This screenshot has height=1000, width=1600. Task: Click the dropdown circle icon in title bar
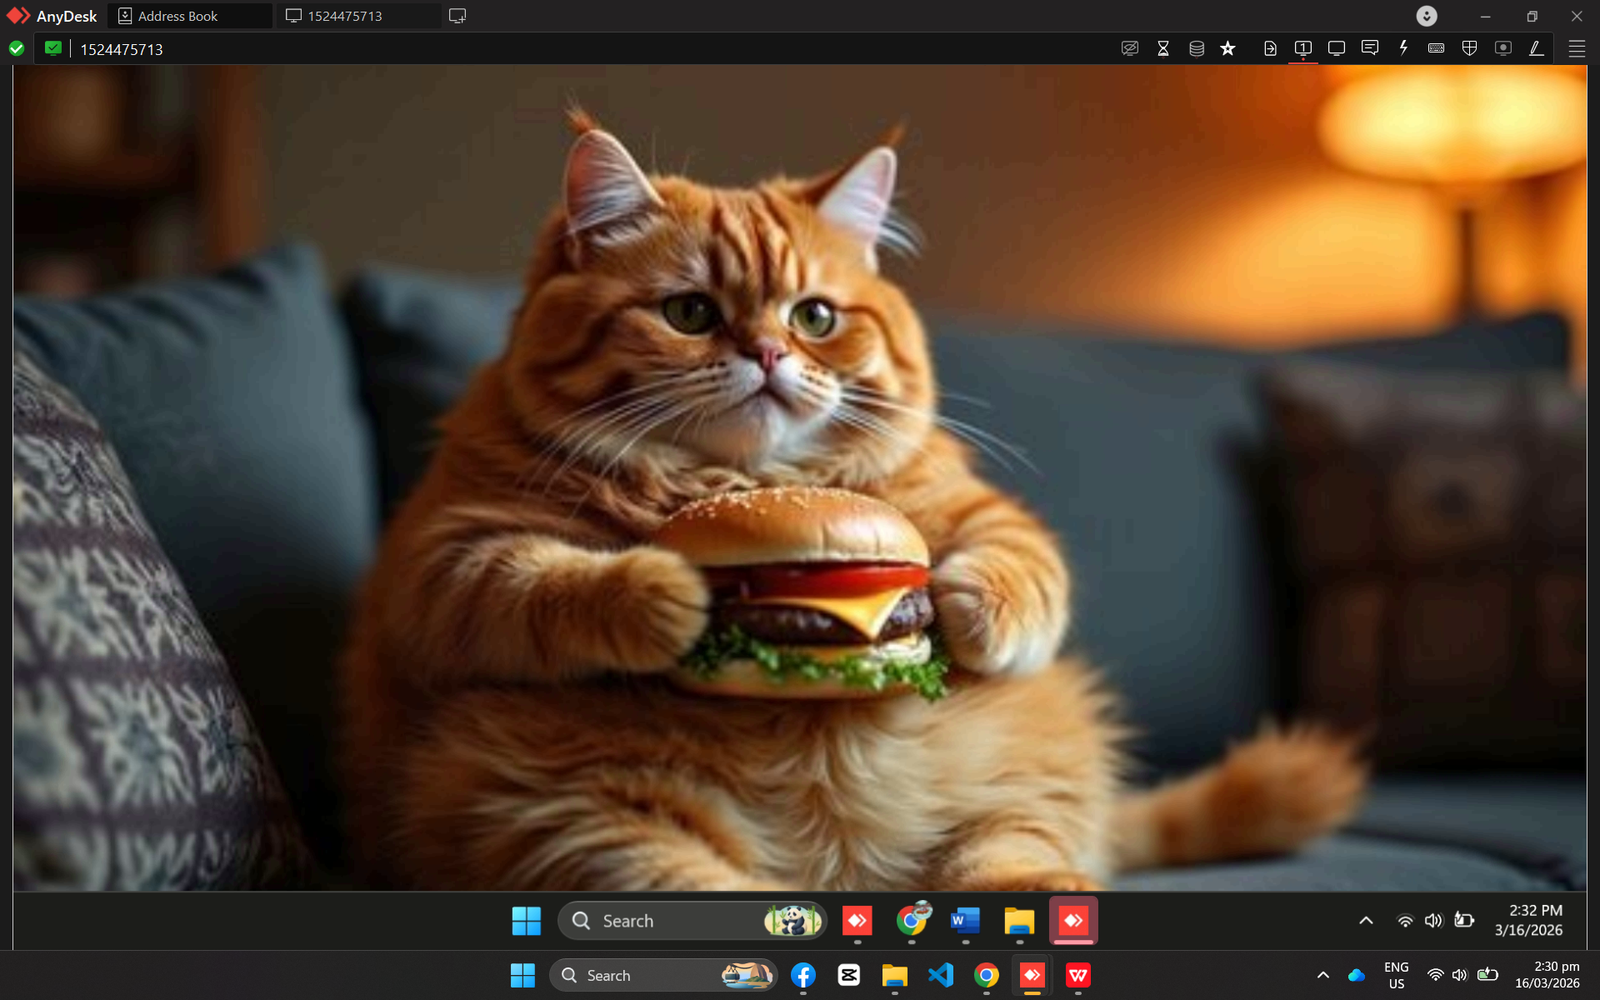tap(1427, 16)
